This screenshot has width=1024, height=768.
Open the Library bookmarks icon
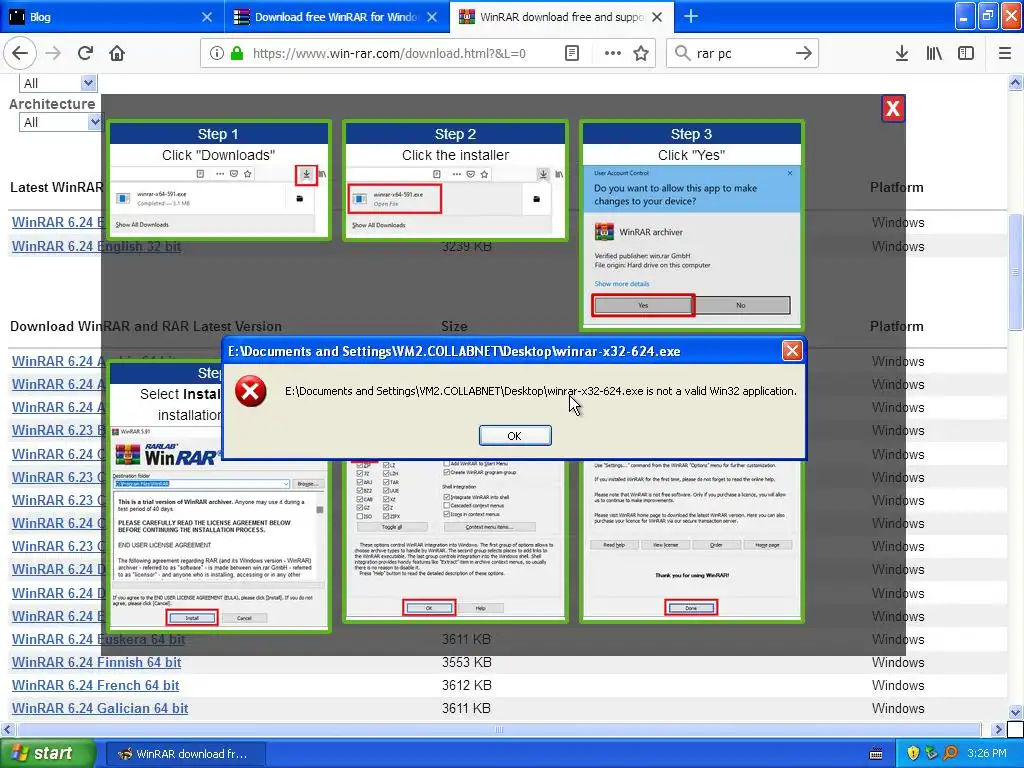point(934,53)
